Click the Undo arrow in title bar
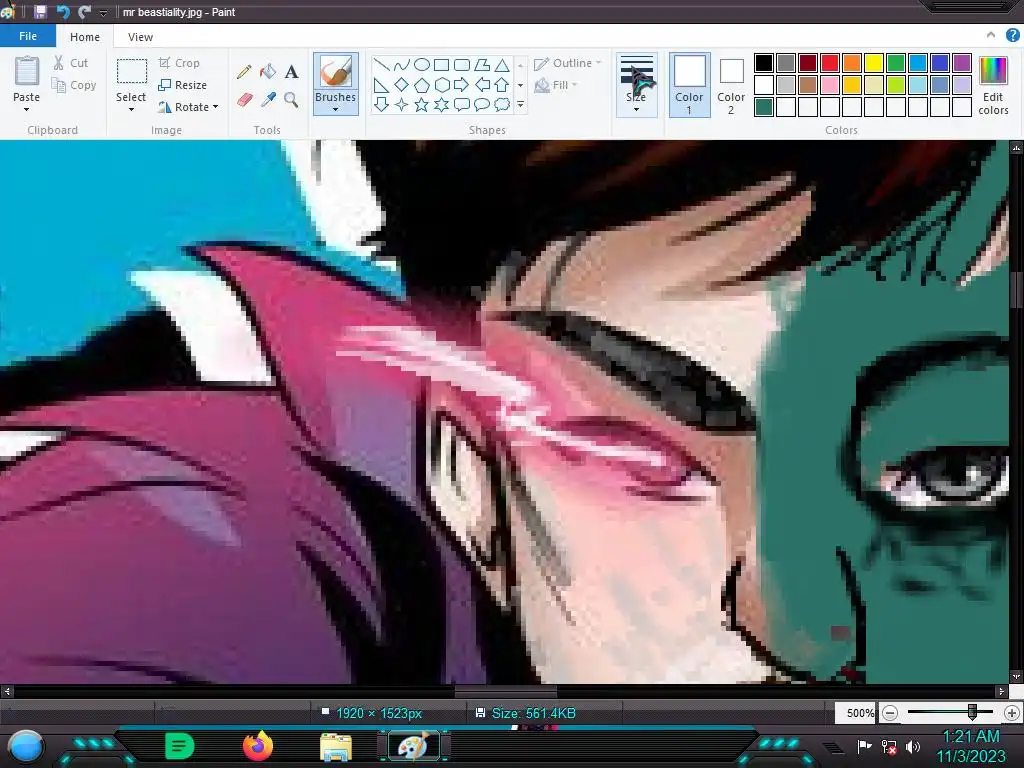 click(63, 12)
